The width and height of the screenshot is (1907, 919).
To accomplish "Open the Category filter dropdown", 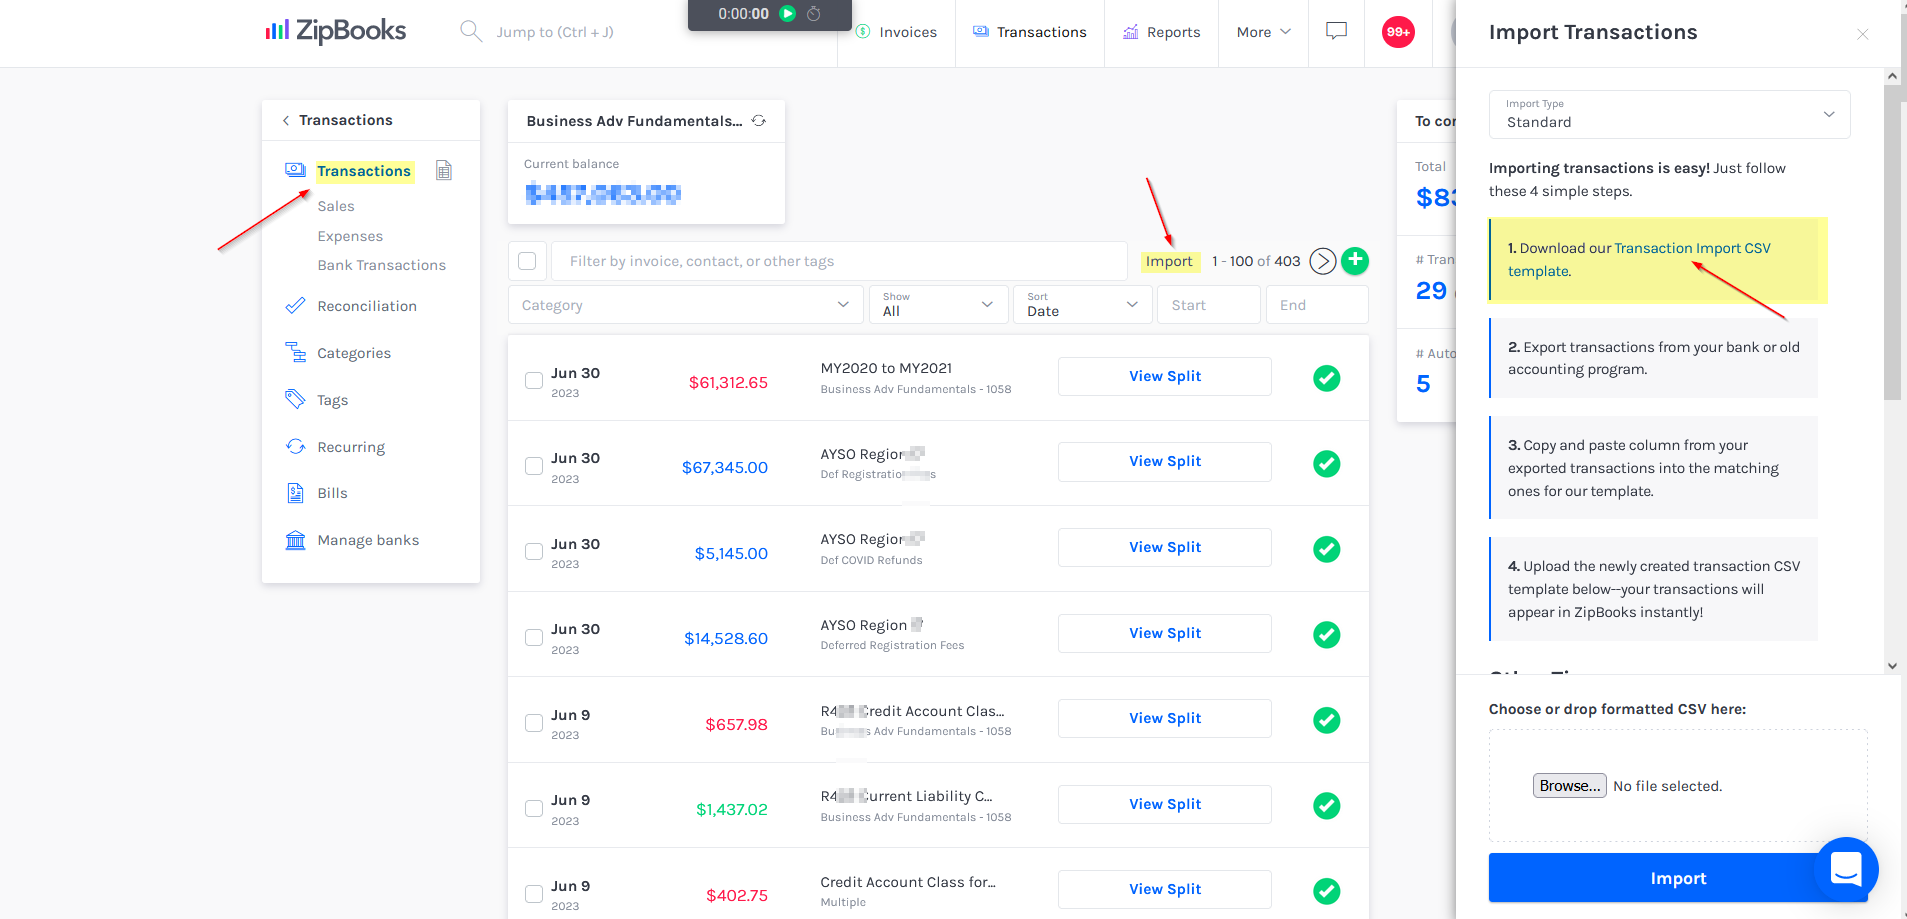I will click(685, 305).
